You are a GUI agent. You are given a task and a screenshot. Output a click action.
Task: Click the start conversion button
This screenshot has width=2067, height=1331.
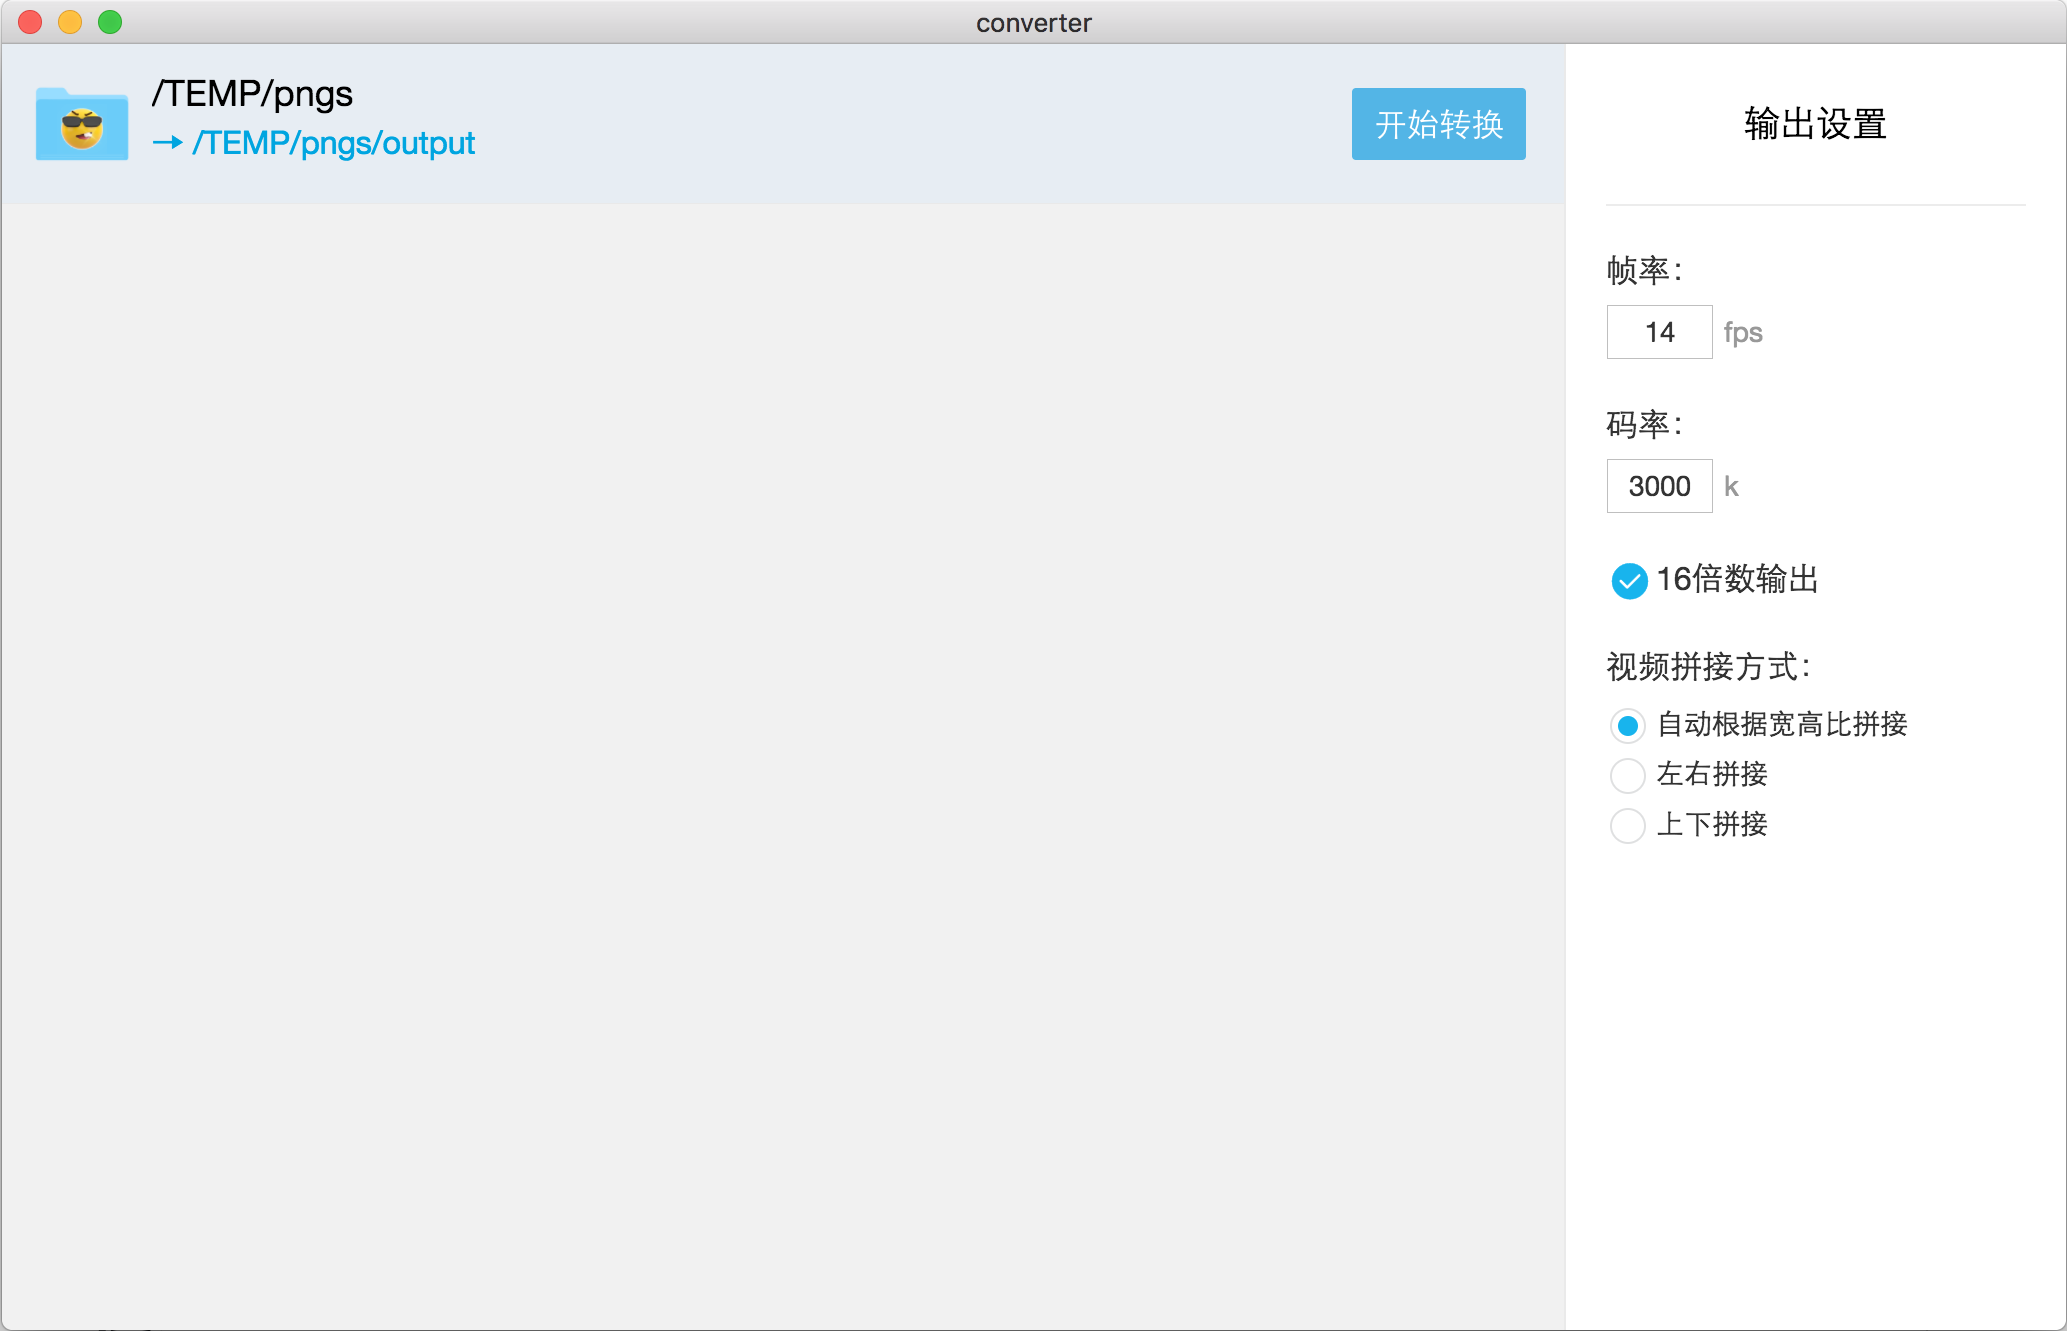point(1438,124)
